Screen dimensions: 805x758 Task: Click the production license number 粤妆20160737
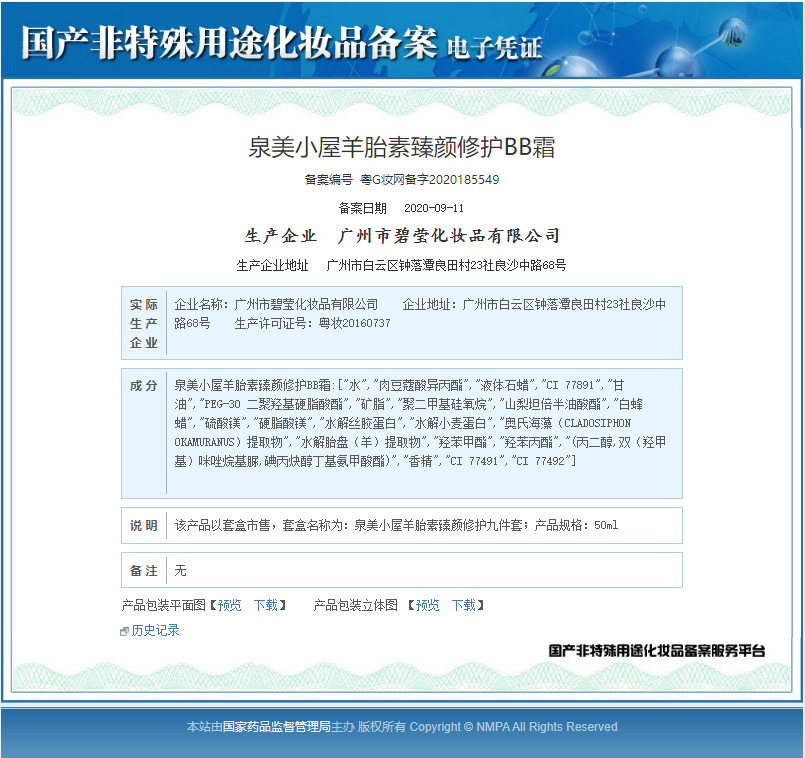[354, 323]
